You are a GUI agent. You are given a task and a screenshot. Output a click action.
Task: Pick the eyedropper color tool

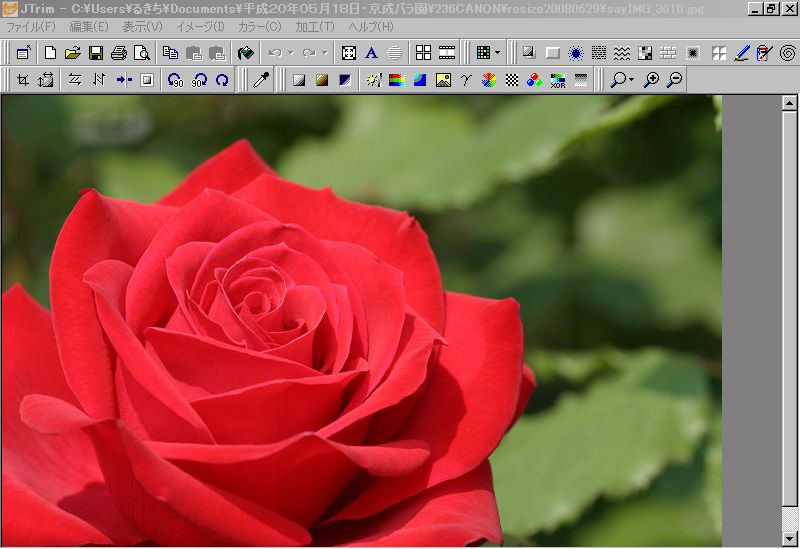coord(261,80)
